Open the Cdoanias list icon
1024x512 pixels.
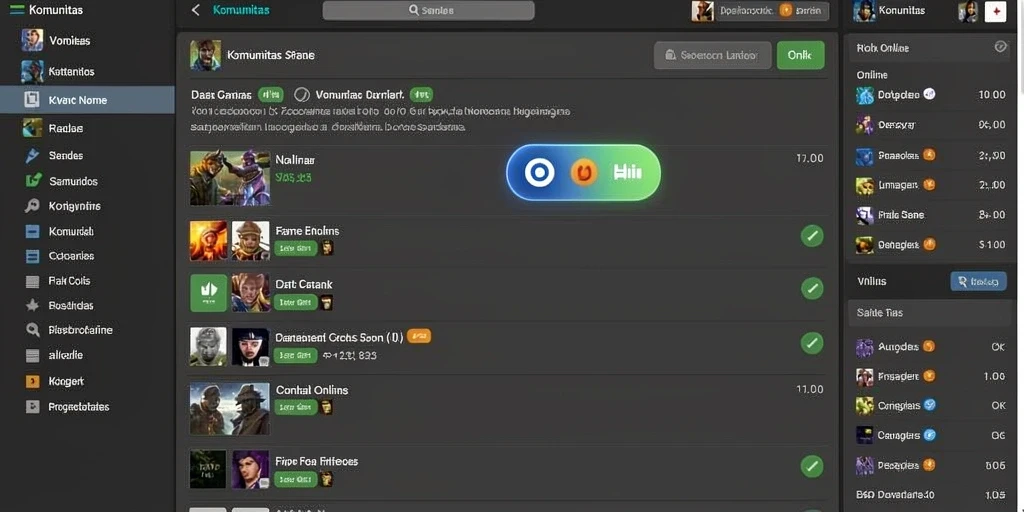(32, 256)
